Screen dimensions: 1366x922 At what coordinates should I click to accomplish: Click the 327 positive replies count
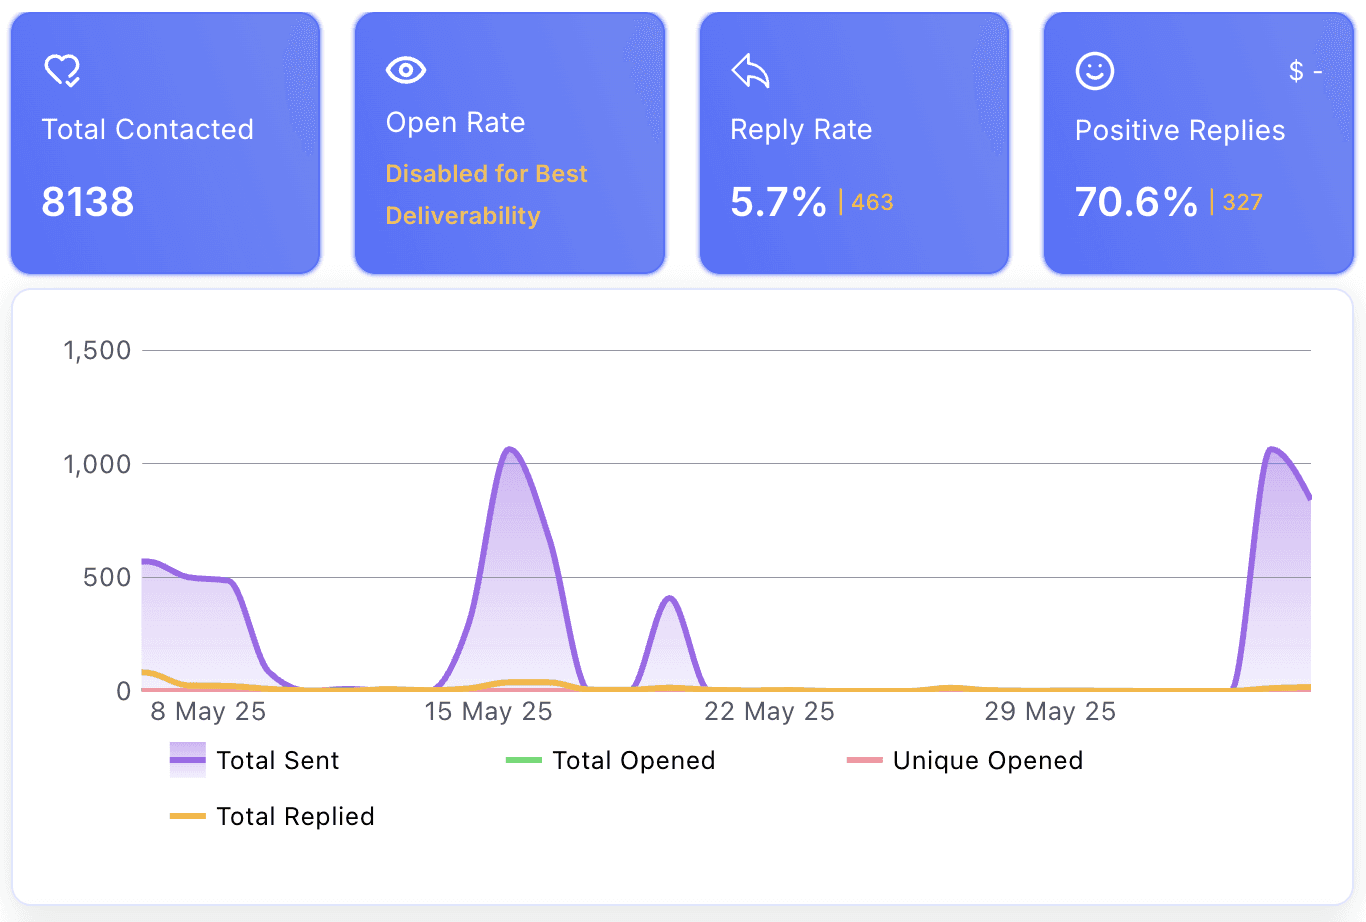[x=1242, y=202]
